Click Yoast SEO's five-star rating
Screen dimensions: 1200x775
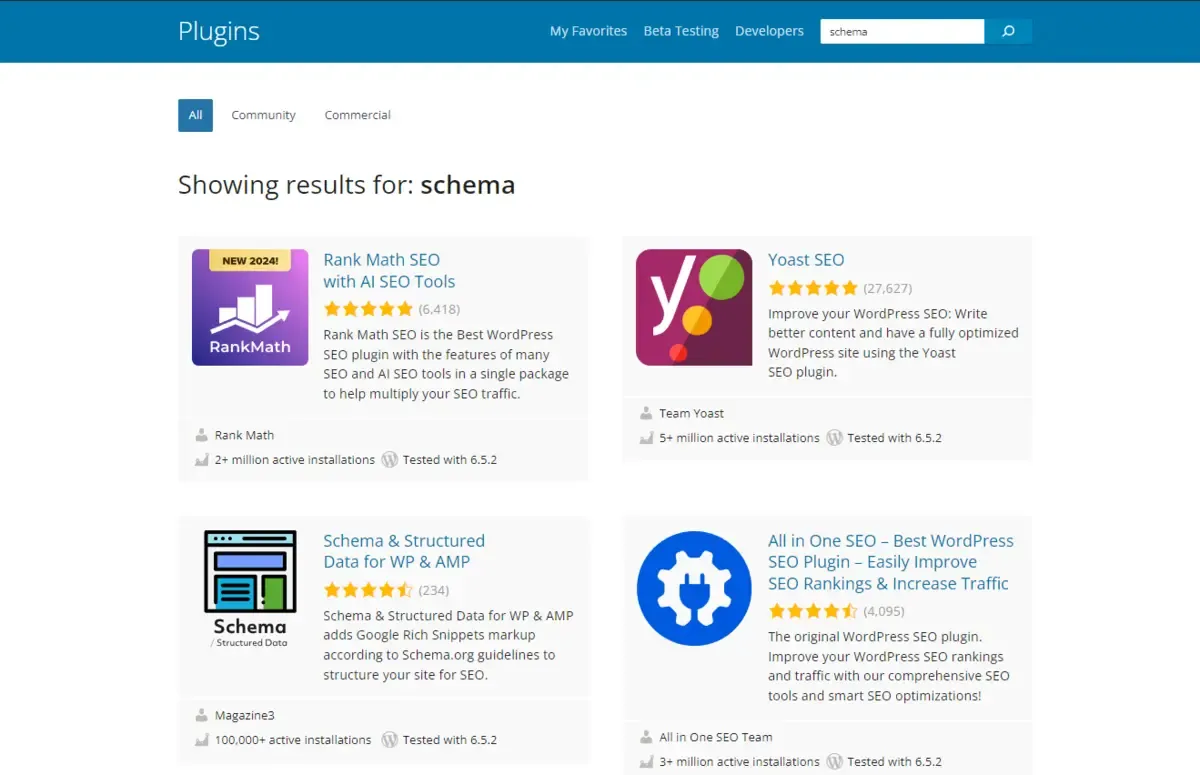tap(812, 287)
